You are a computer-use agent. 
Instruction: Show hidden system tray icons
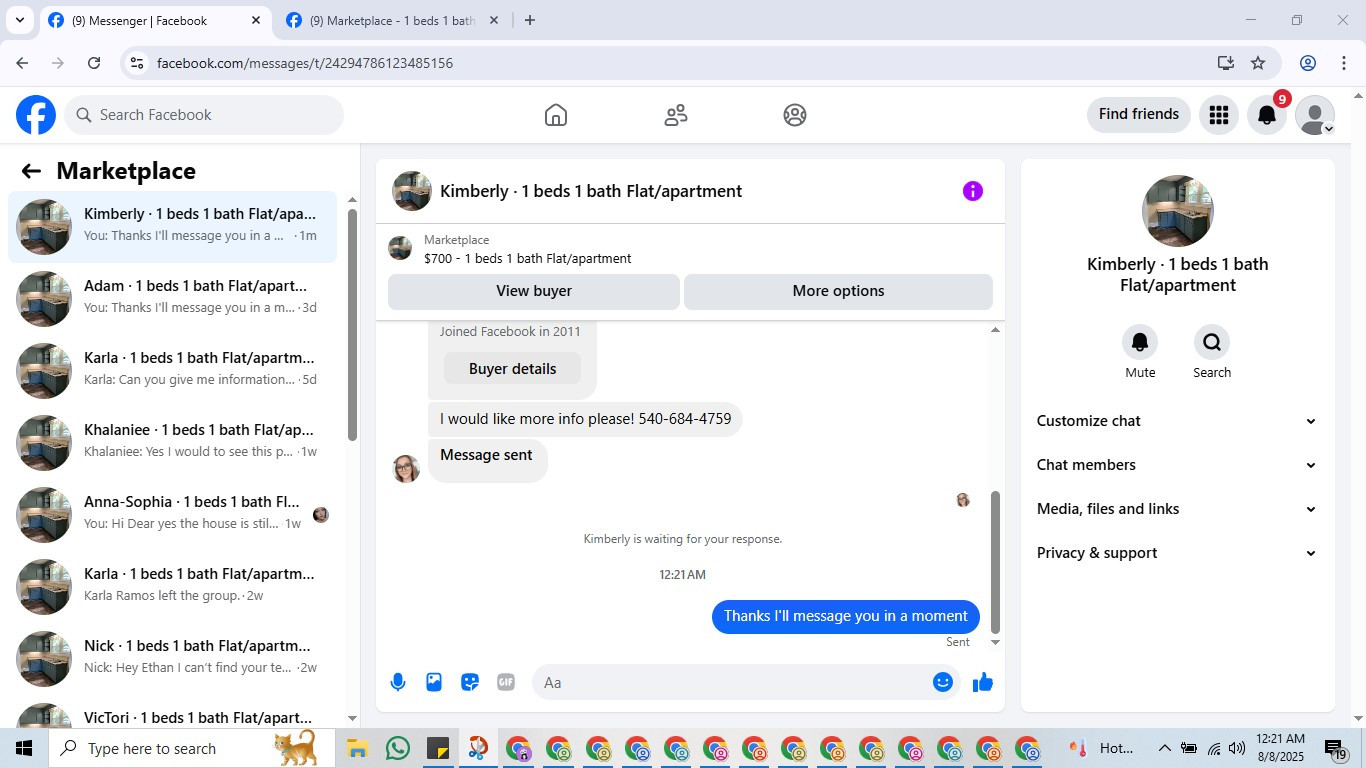1164,748
